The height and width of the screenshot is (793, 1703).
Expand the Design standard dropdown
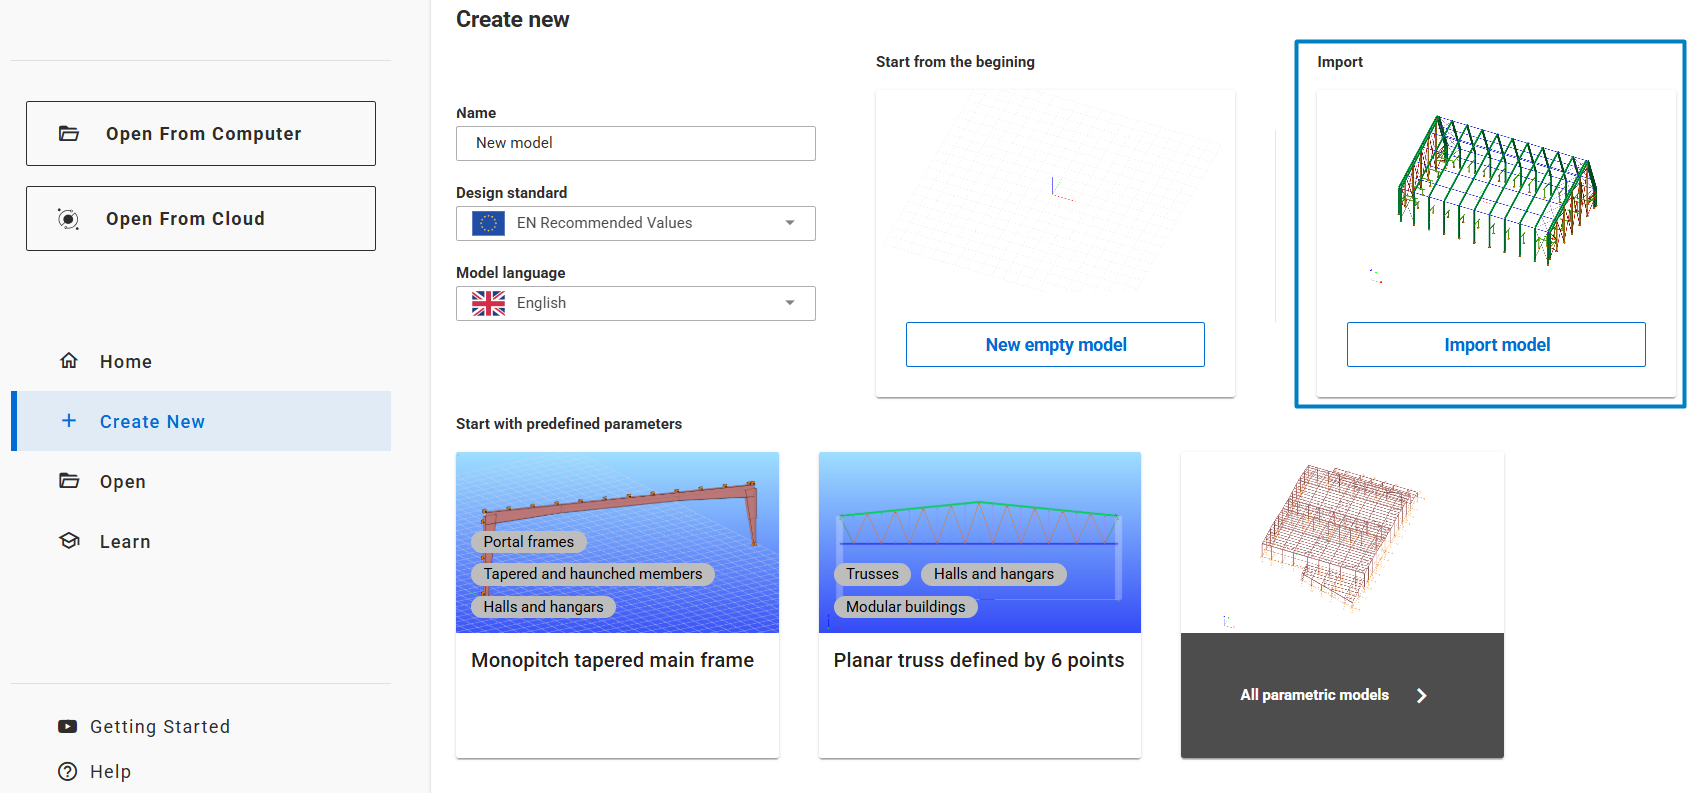pos(790,223)
